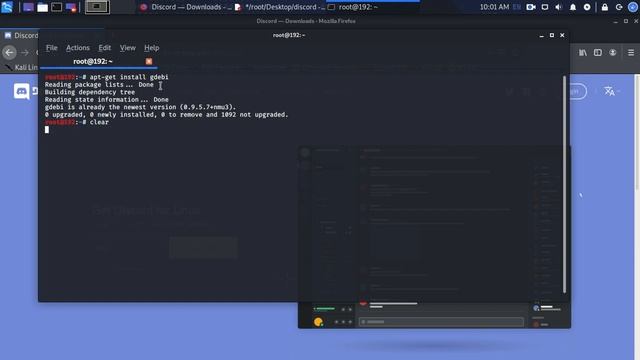Open the terminal Help menu
The width and height of the screenshot is (640, 360).
click(x=151, y=48)
